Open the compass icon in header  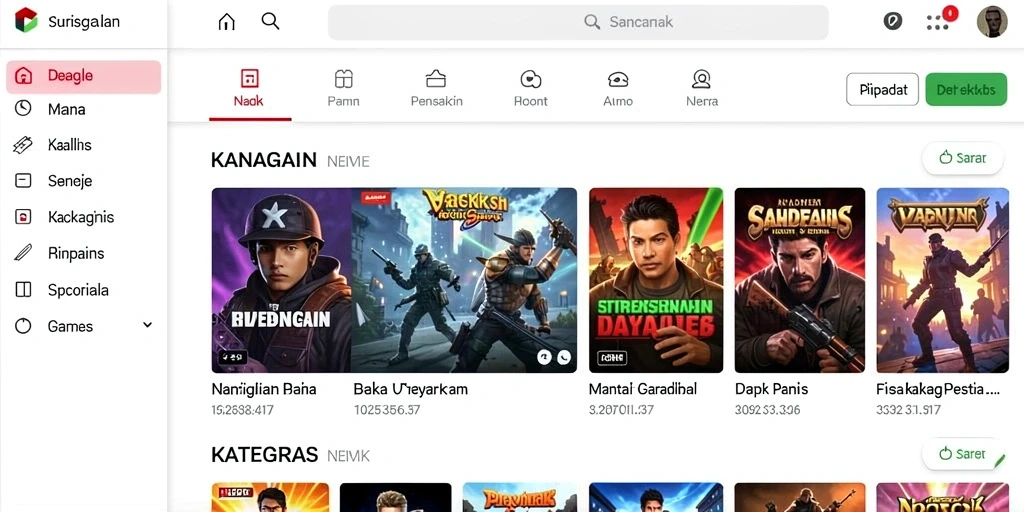892,22
